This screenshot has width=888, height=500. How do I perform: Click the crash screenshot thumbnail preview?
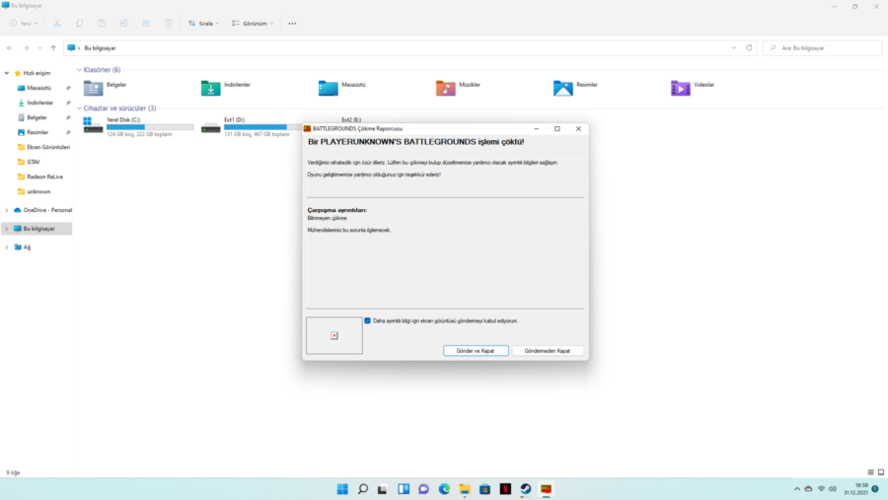[334, 336]
